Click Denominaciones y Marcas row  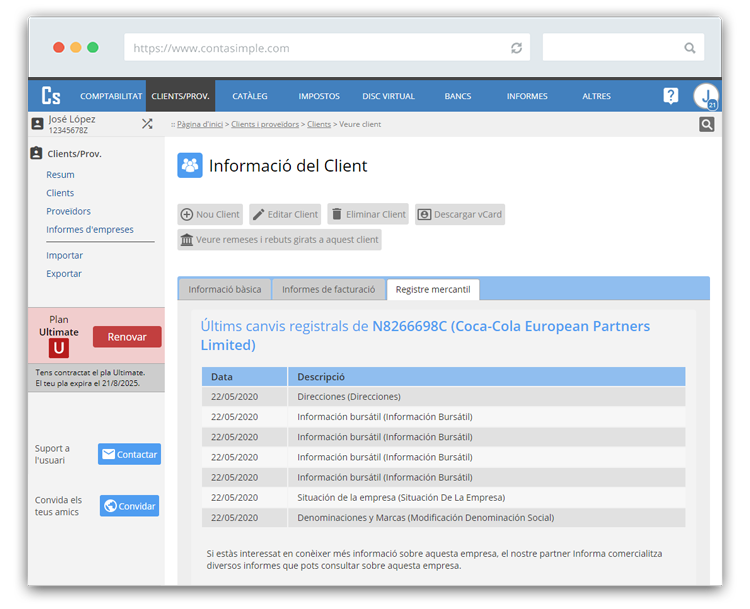(x=443, y=518)
